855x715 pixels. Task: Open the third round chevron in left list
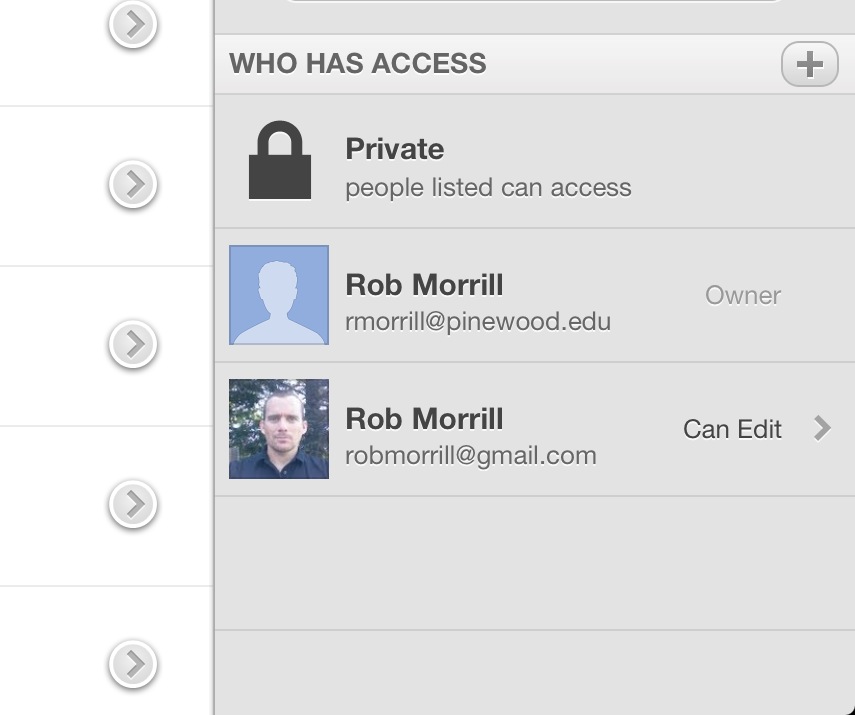pos(133,344)
